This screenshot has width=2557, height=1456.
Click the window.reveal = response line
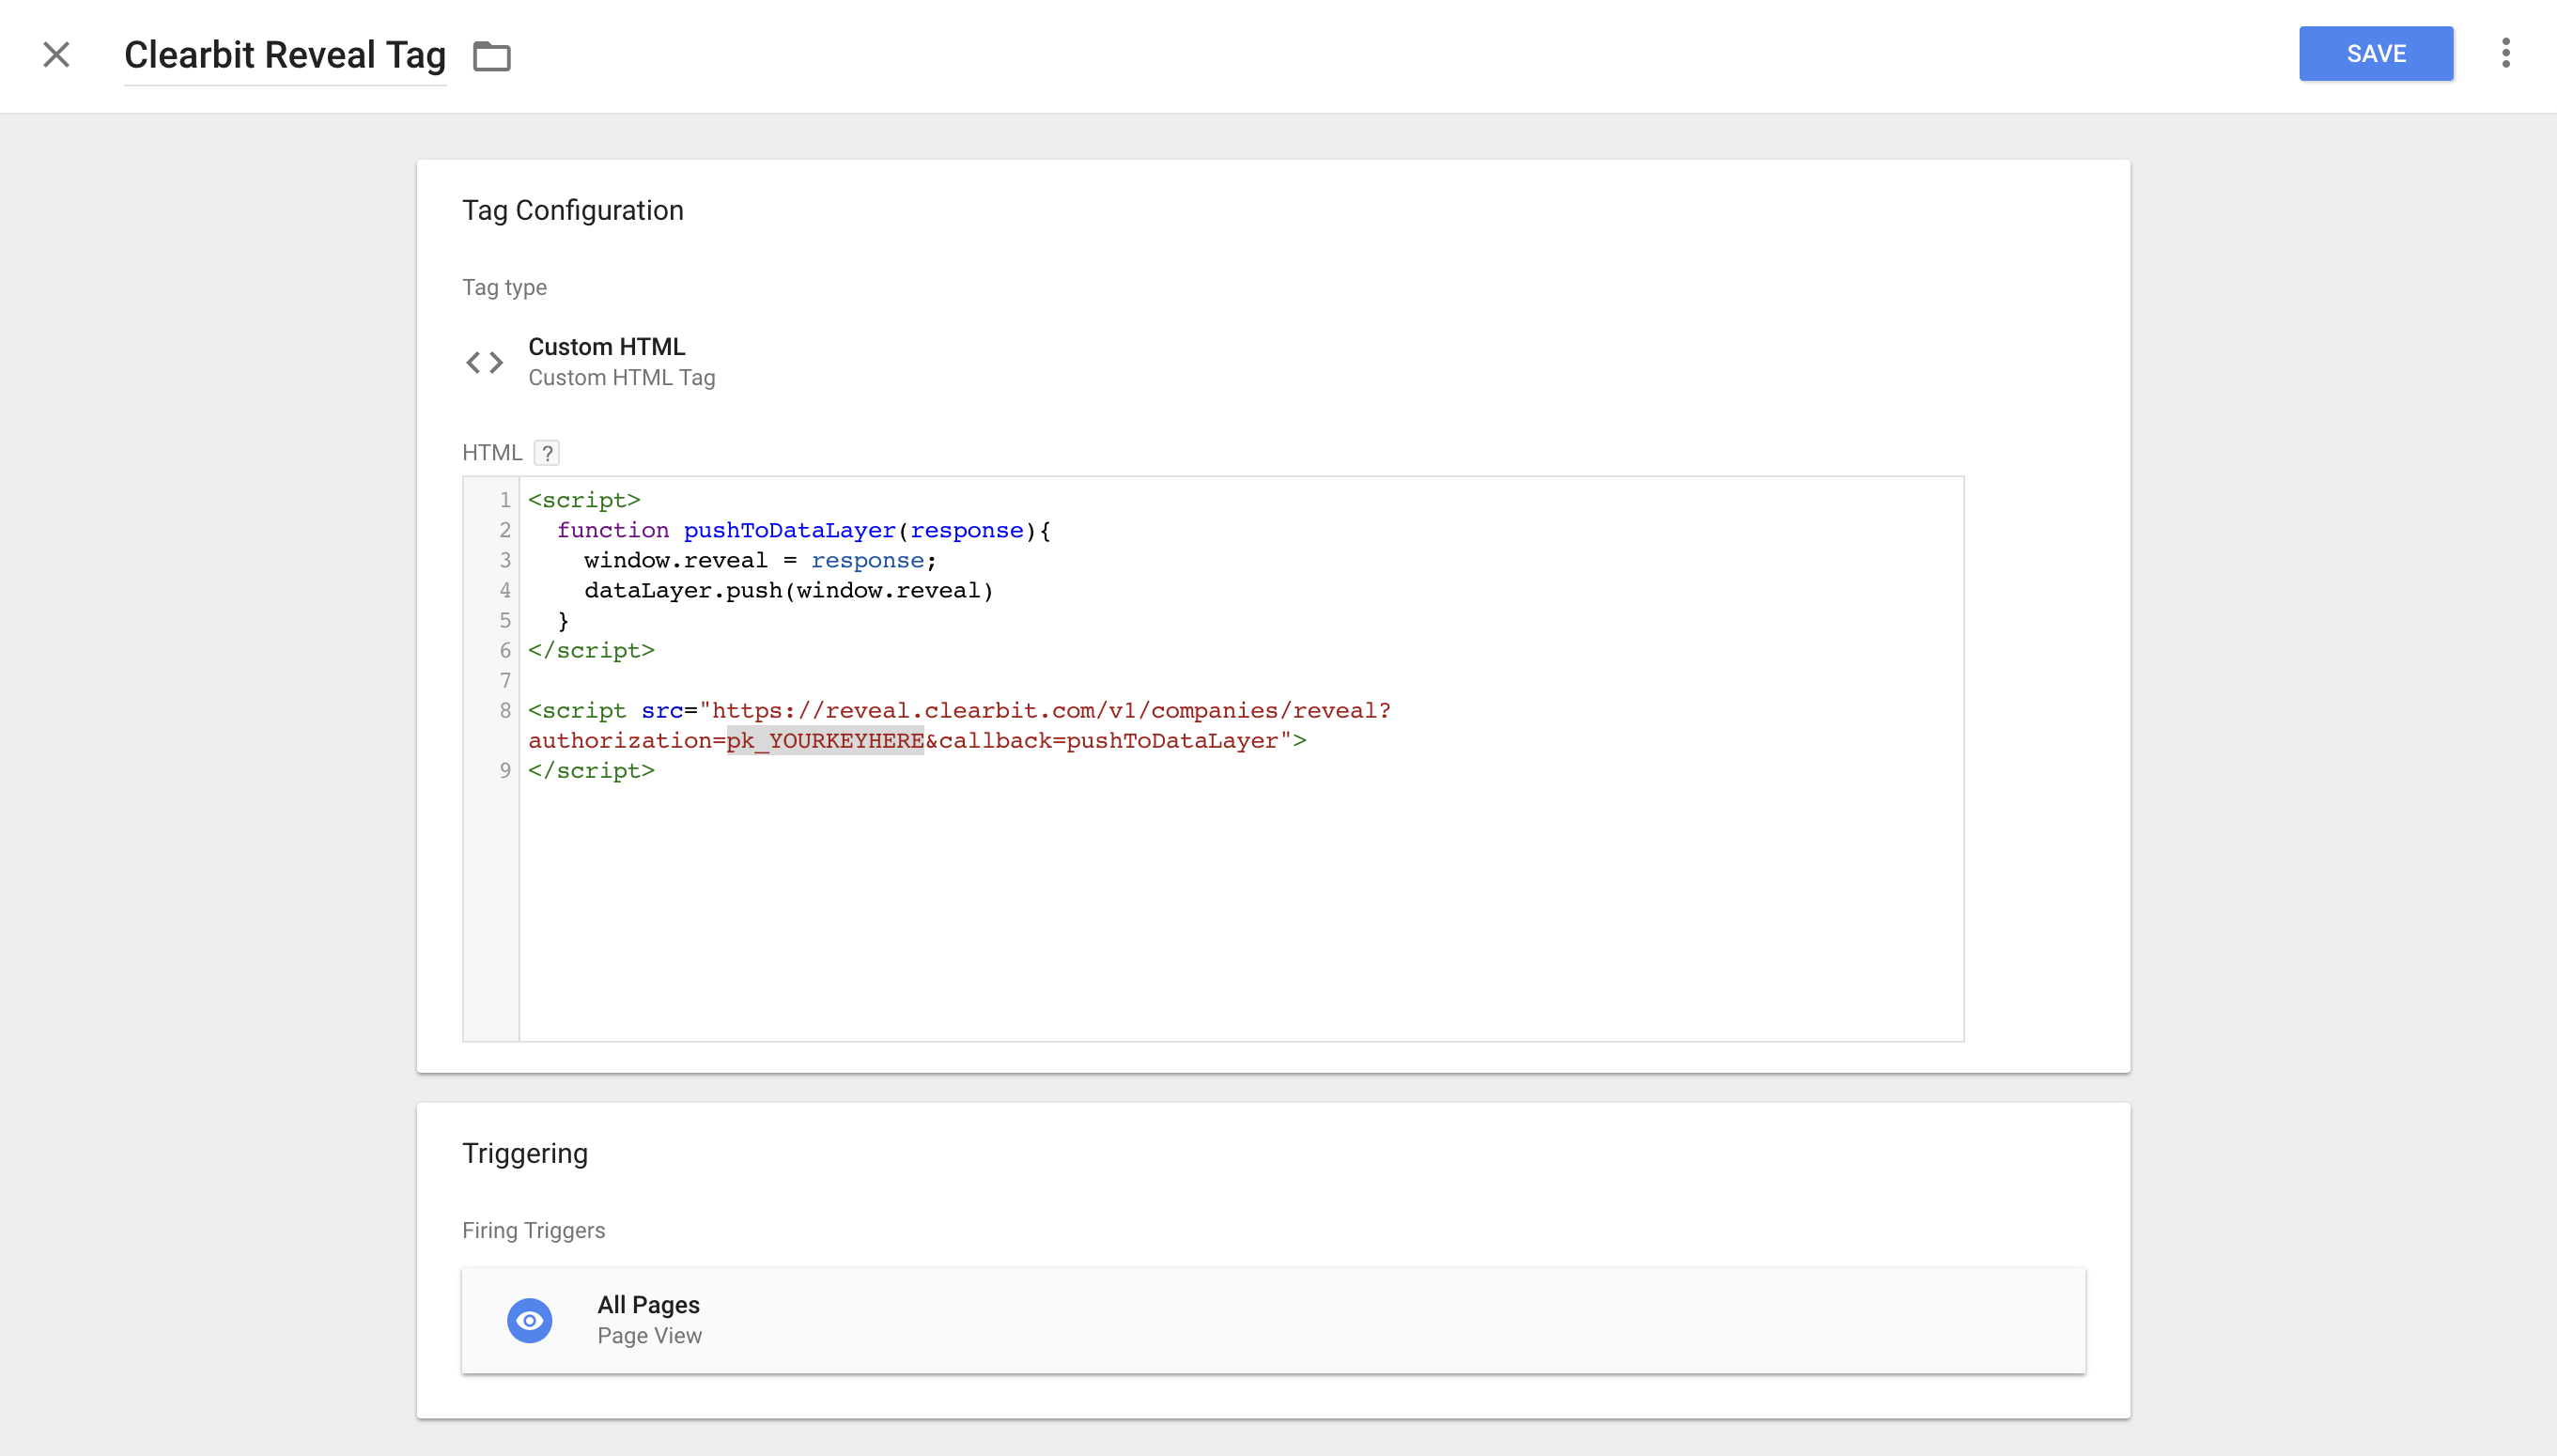point(760,561)
